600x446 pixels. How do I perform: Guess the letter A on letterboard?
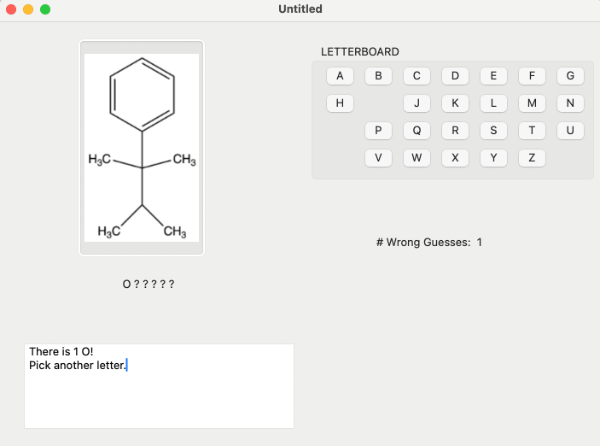pos(340,76)
